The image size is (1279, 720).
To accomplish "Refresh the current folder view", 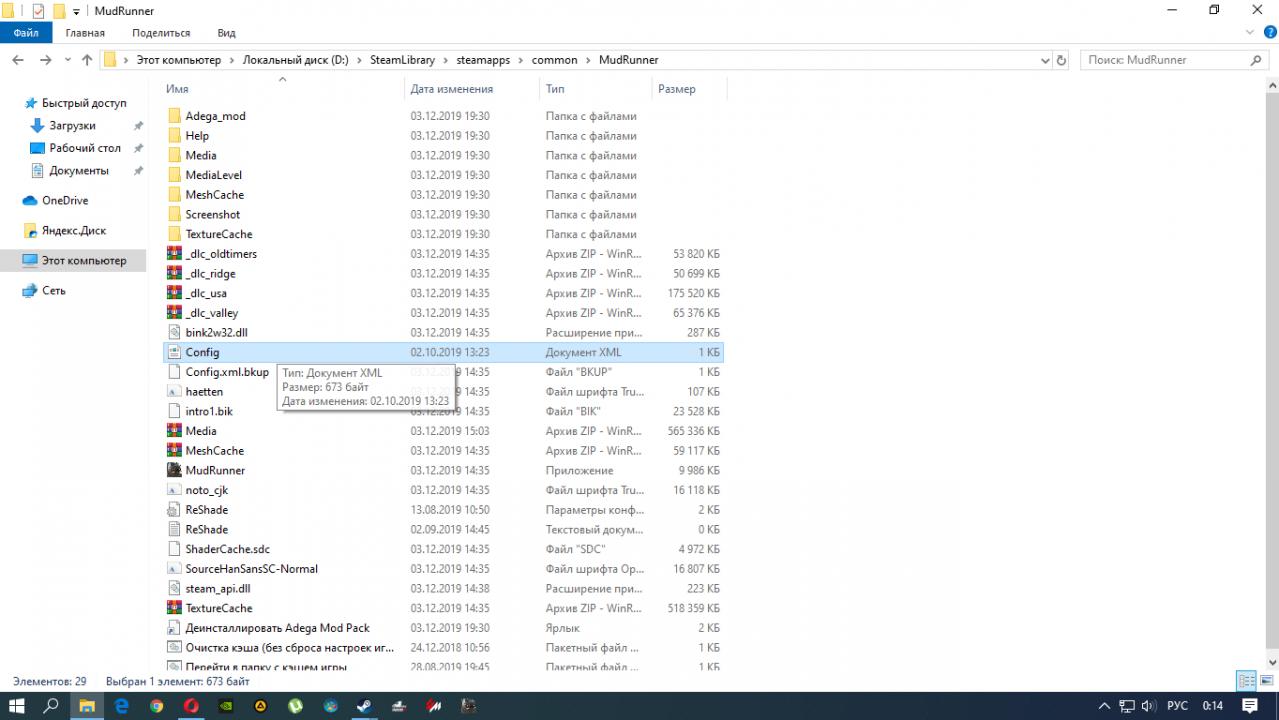I will [x=1061, y=60].
